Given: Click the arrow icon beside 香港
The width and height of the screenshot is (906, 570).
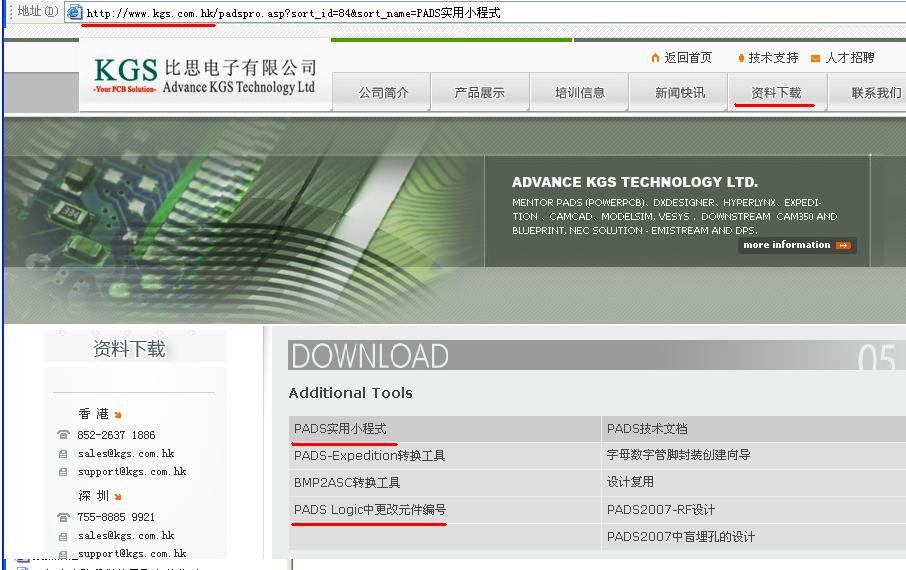Looking at the screenshot, I should click(x=118, y=414).
